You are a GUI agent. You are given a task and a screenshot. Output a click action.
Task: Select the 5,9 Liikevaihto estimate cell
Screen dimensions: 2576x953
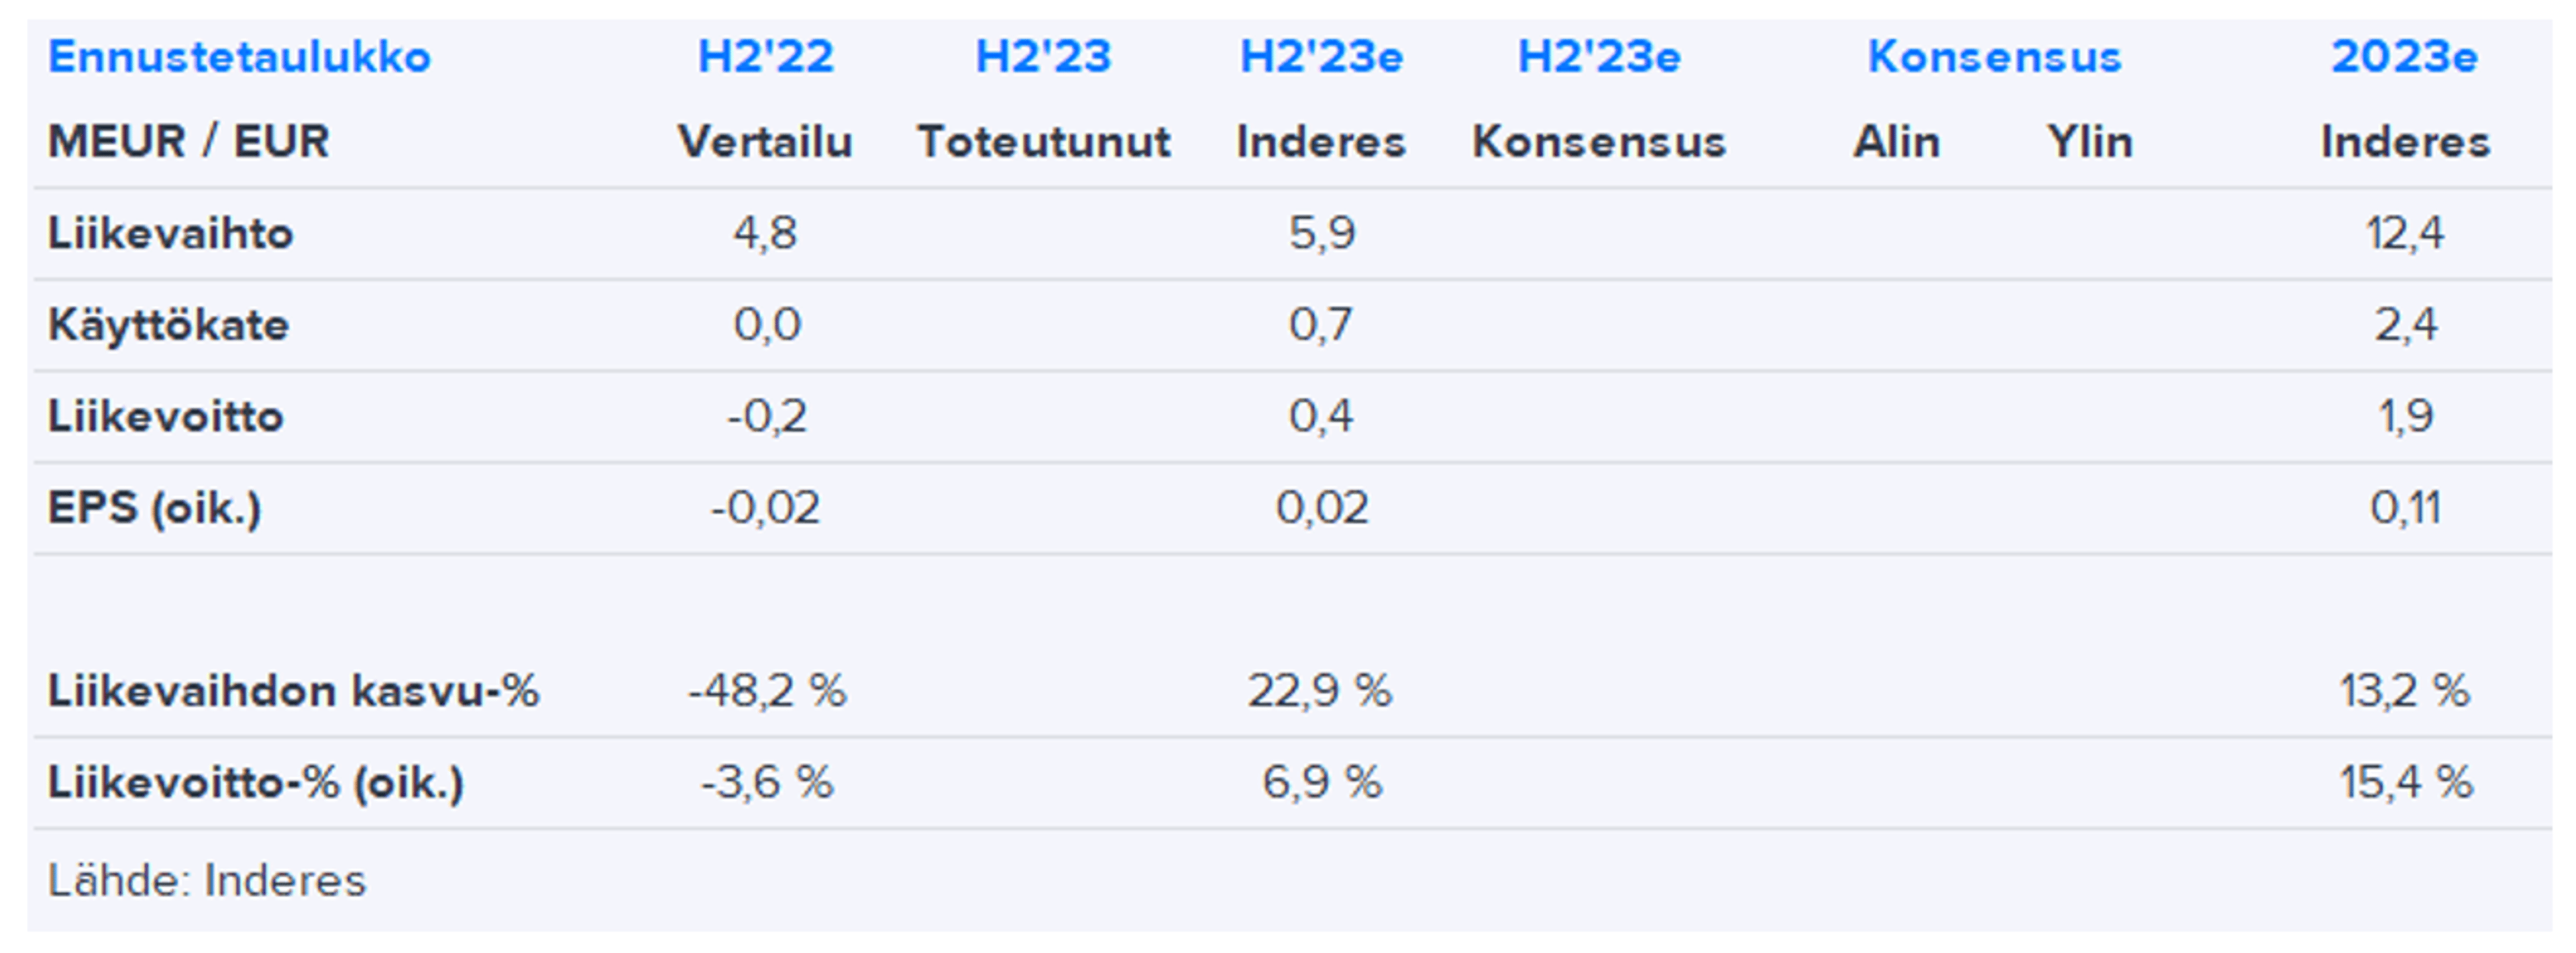pos(1321,233)
